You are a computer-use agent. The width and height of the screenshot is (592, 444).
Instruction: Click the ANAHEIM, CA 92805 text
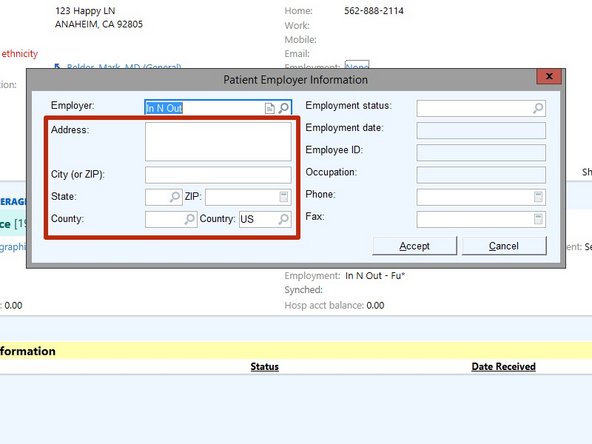[x=99, y=25]
